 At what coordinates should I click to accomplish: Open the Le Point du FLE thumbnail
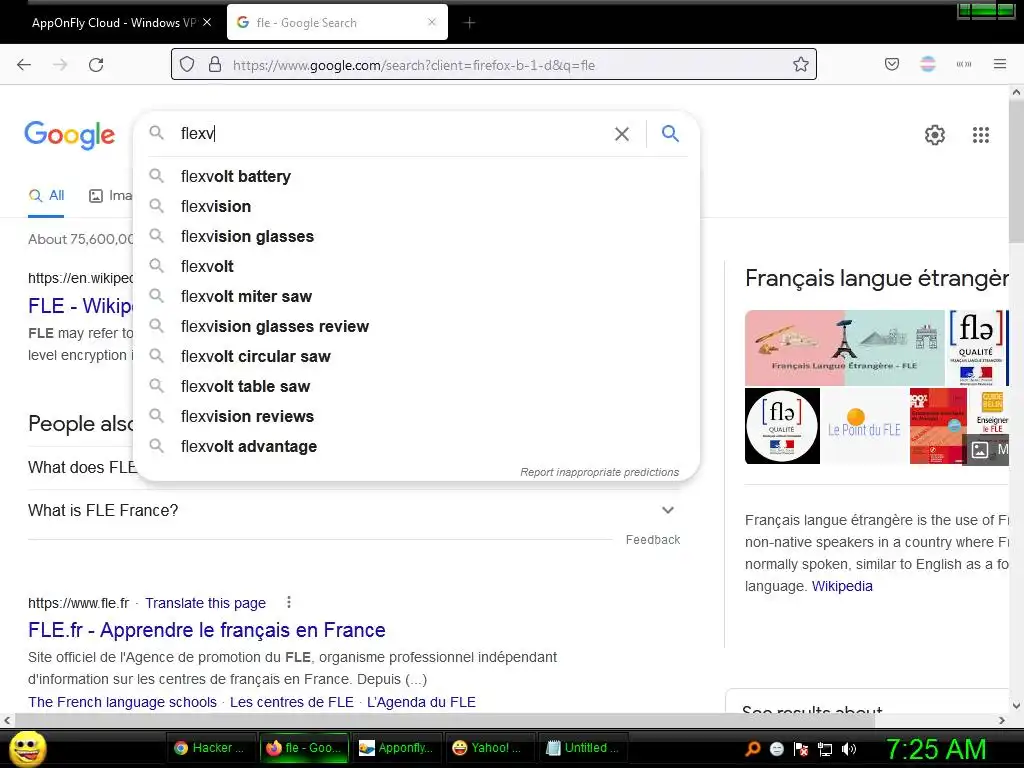865,426
